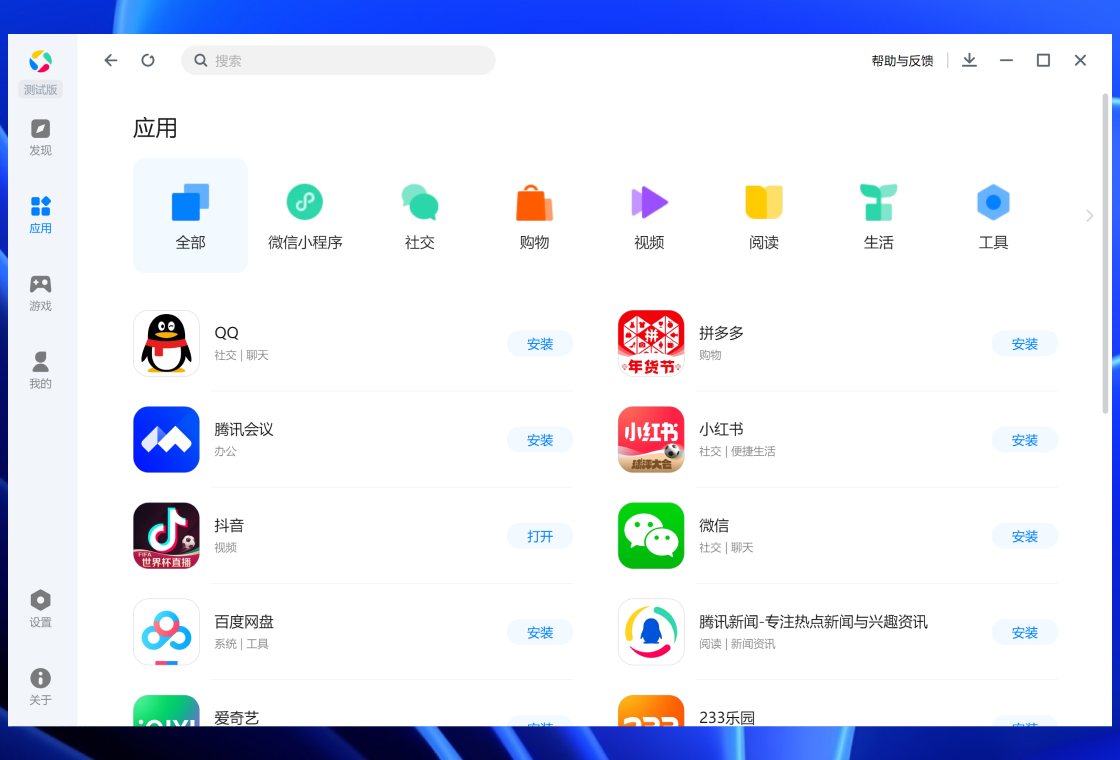Click the QQ penguin app icon

[x=166, y=344]
